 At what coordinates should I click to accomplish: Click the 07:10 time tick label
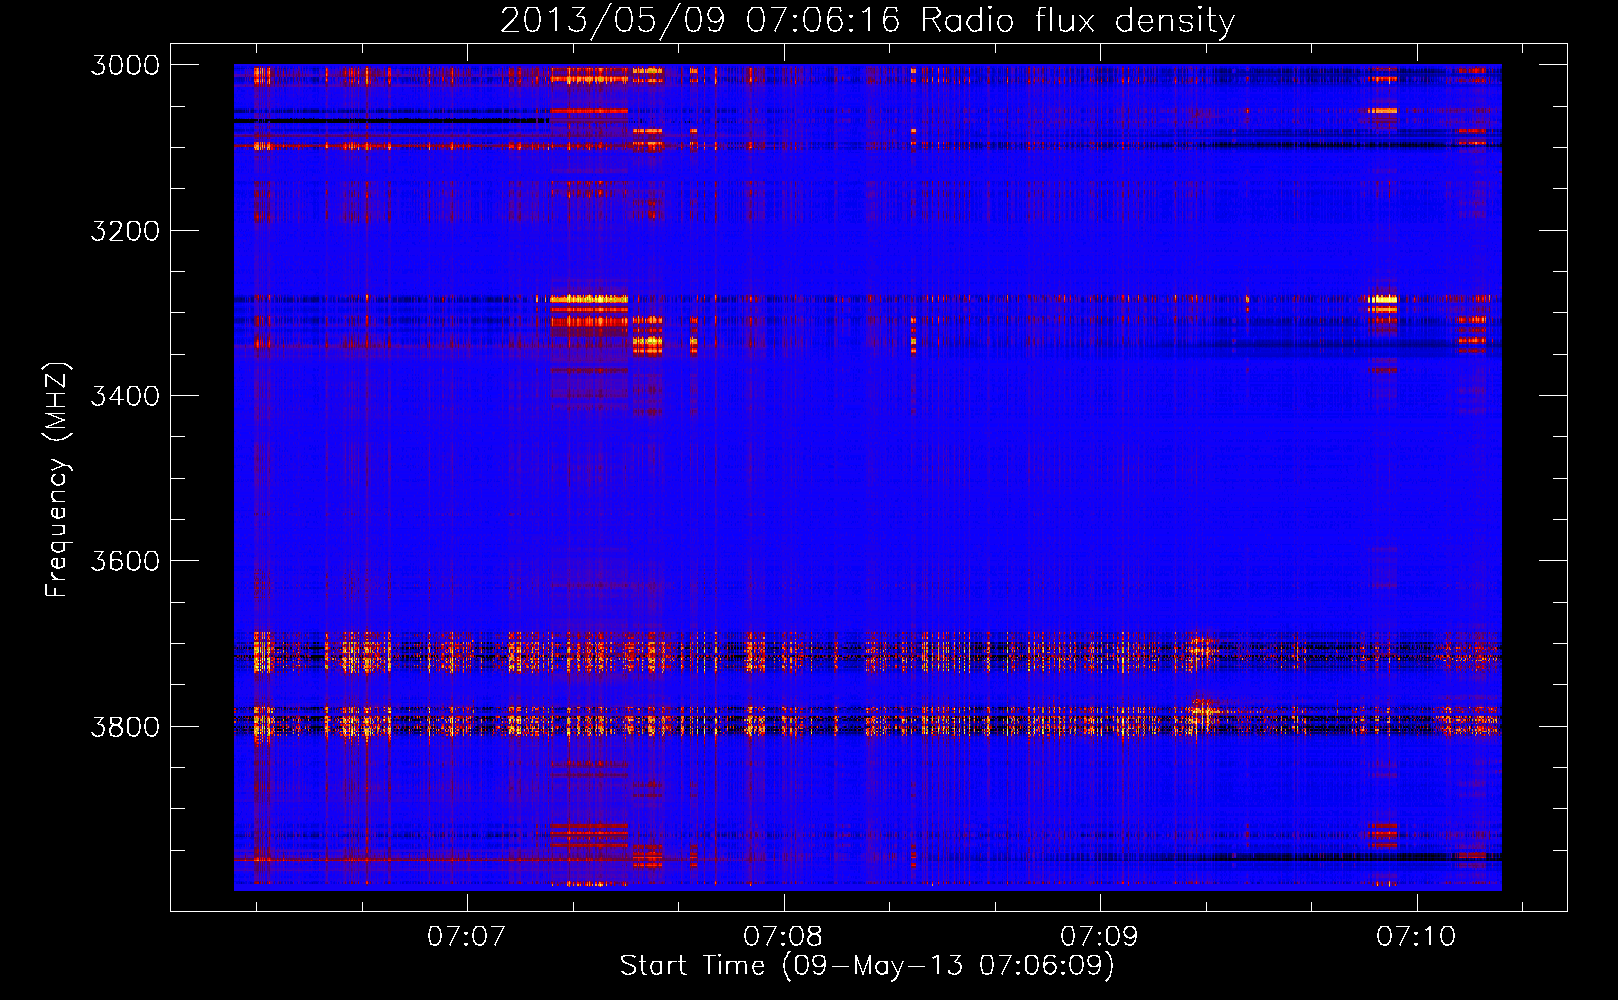[x=1416, y=937]
